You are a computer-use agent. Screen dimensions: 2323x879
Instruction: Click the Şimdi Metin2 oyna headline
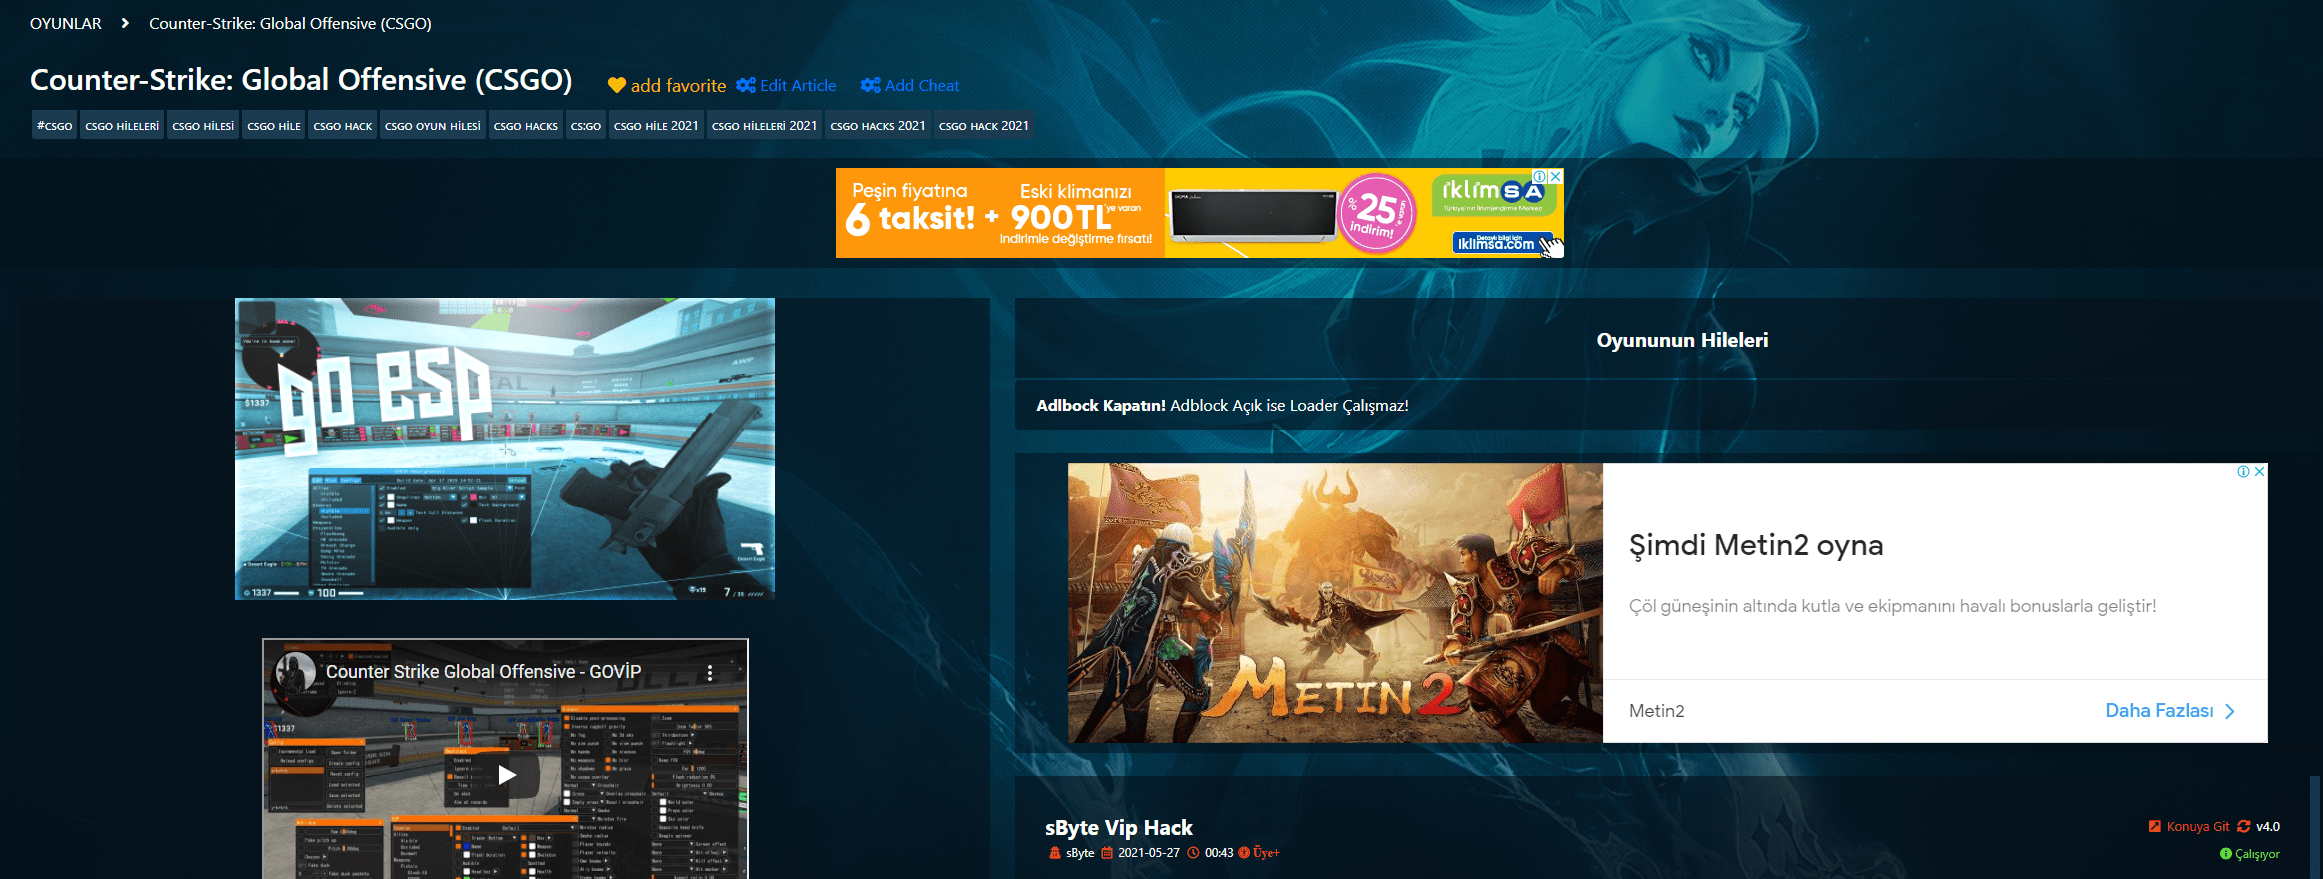pyautogui.click(x=1756, y=545)
